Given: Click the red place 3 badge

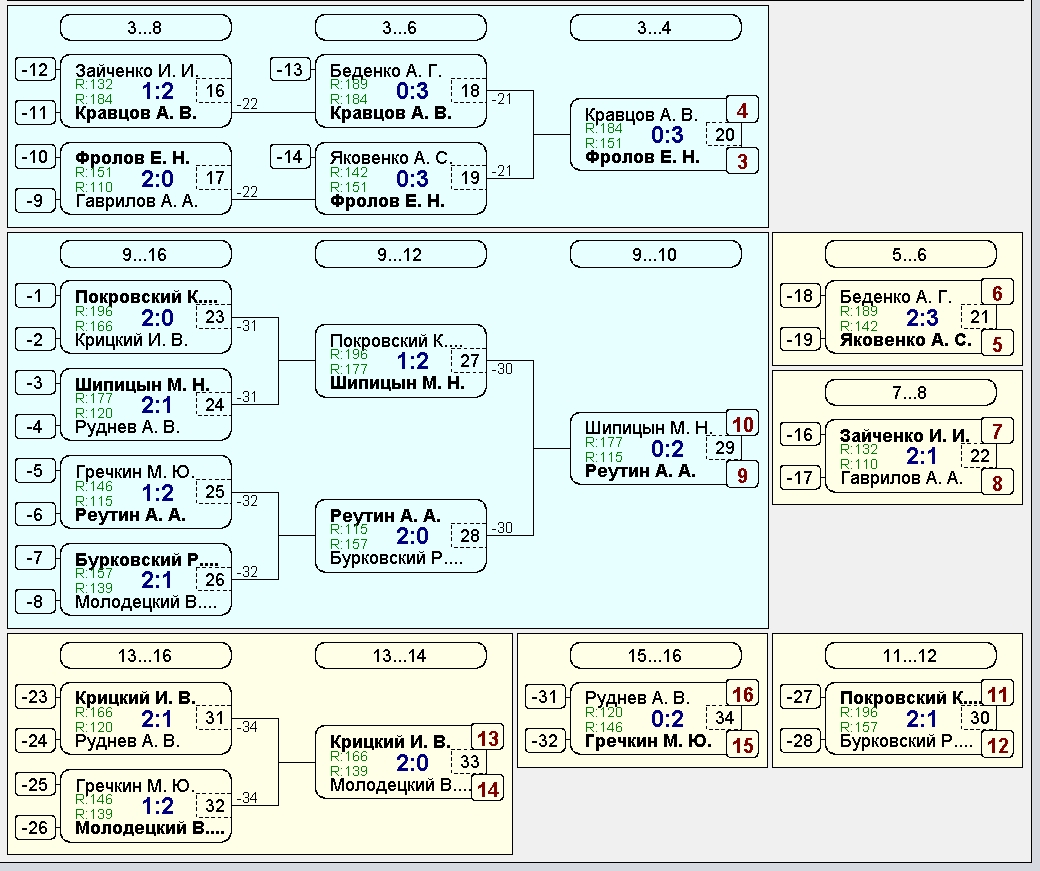Looking at the screenshot, I should tap(742, 161).
